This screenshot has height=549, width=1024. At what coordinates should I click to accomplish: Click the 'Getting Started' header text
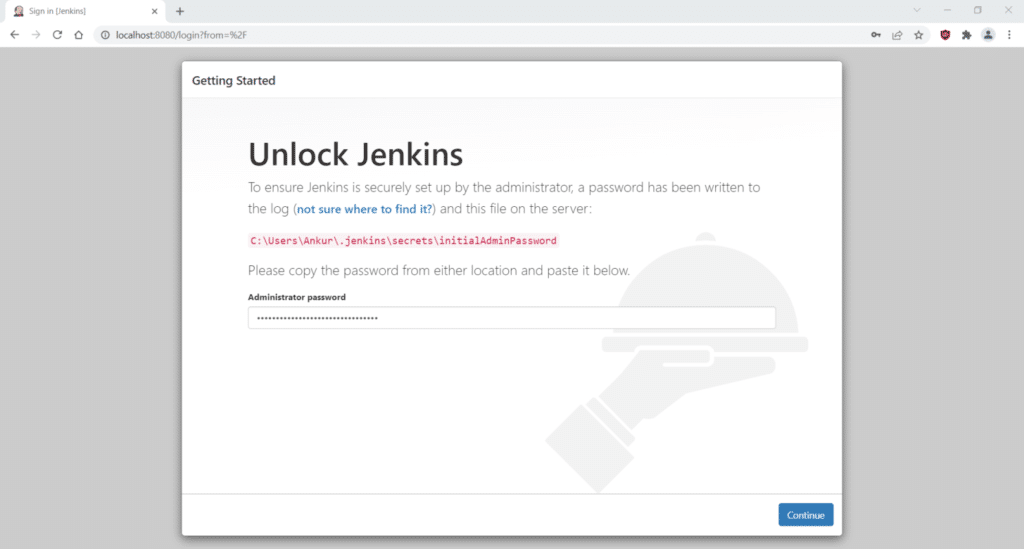pyautogui.click(x=234, y=80)
